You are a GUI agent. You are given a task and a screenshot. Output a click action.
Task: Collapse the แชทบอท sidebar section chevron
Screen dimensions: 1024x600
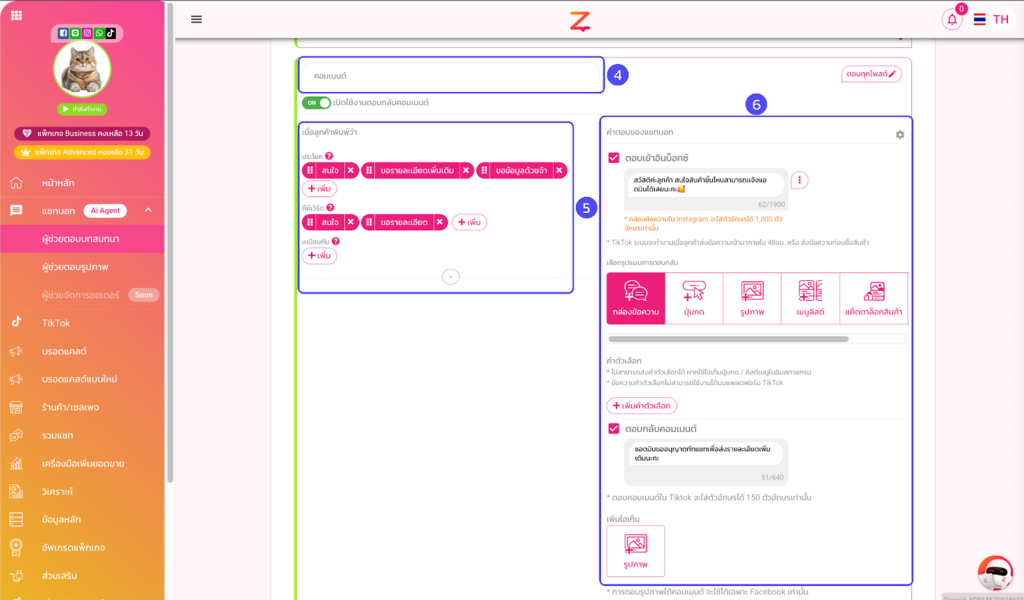tap(148, 210)
